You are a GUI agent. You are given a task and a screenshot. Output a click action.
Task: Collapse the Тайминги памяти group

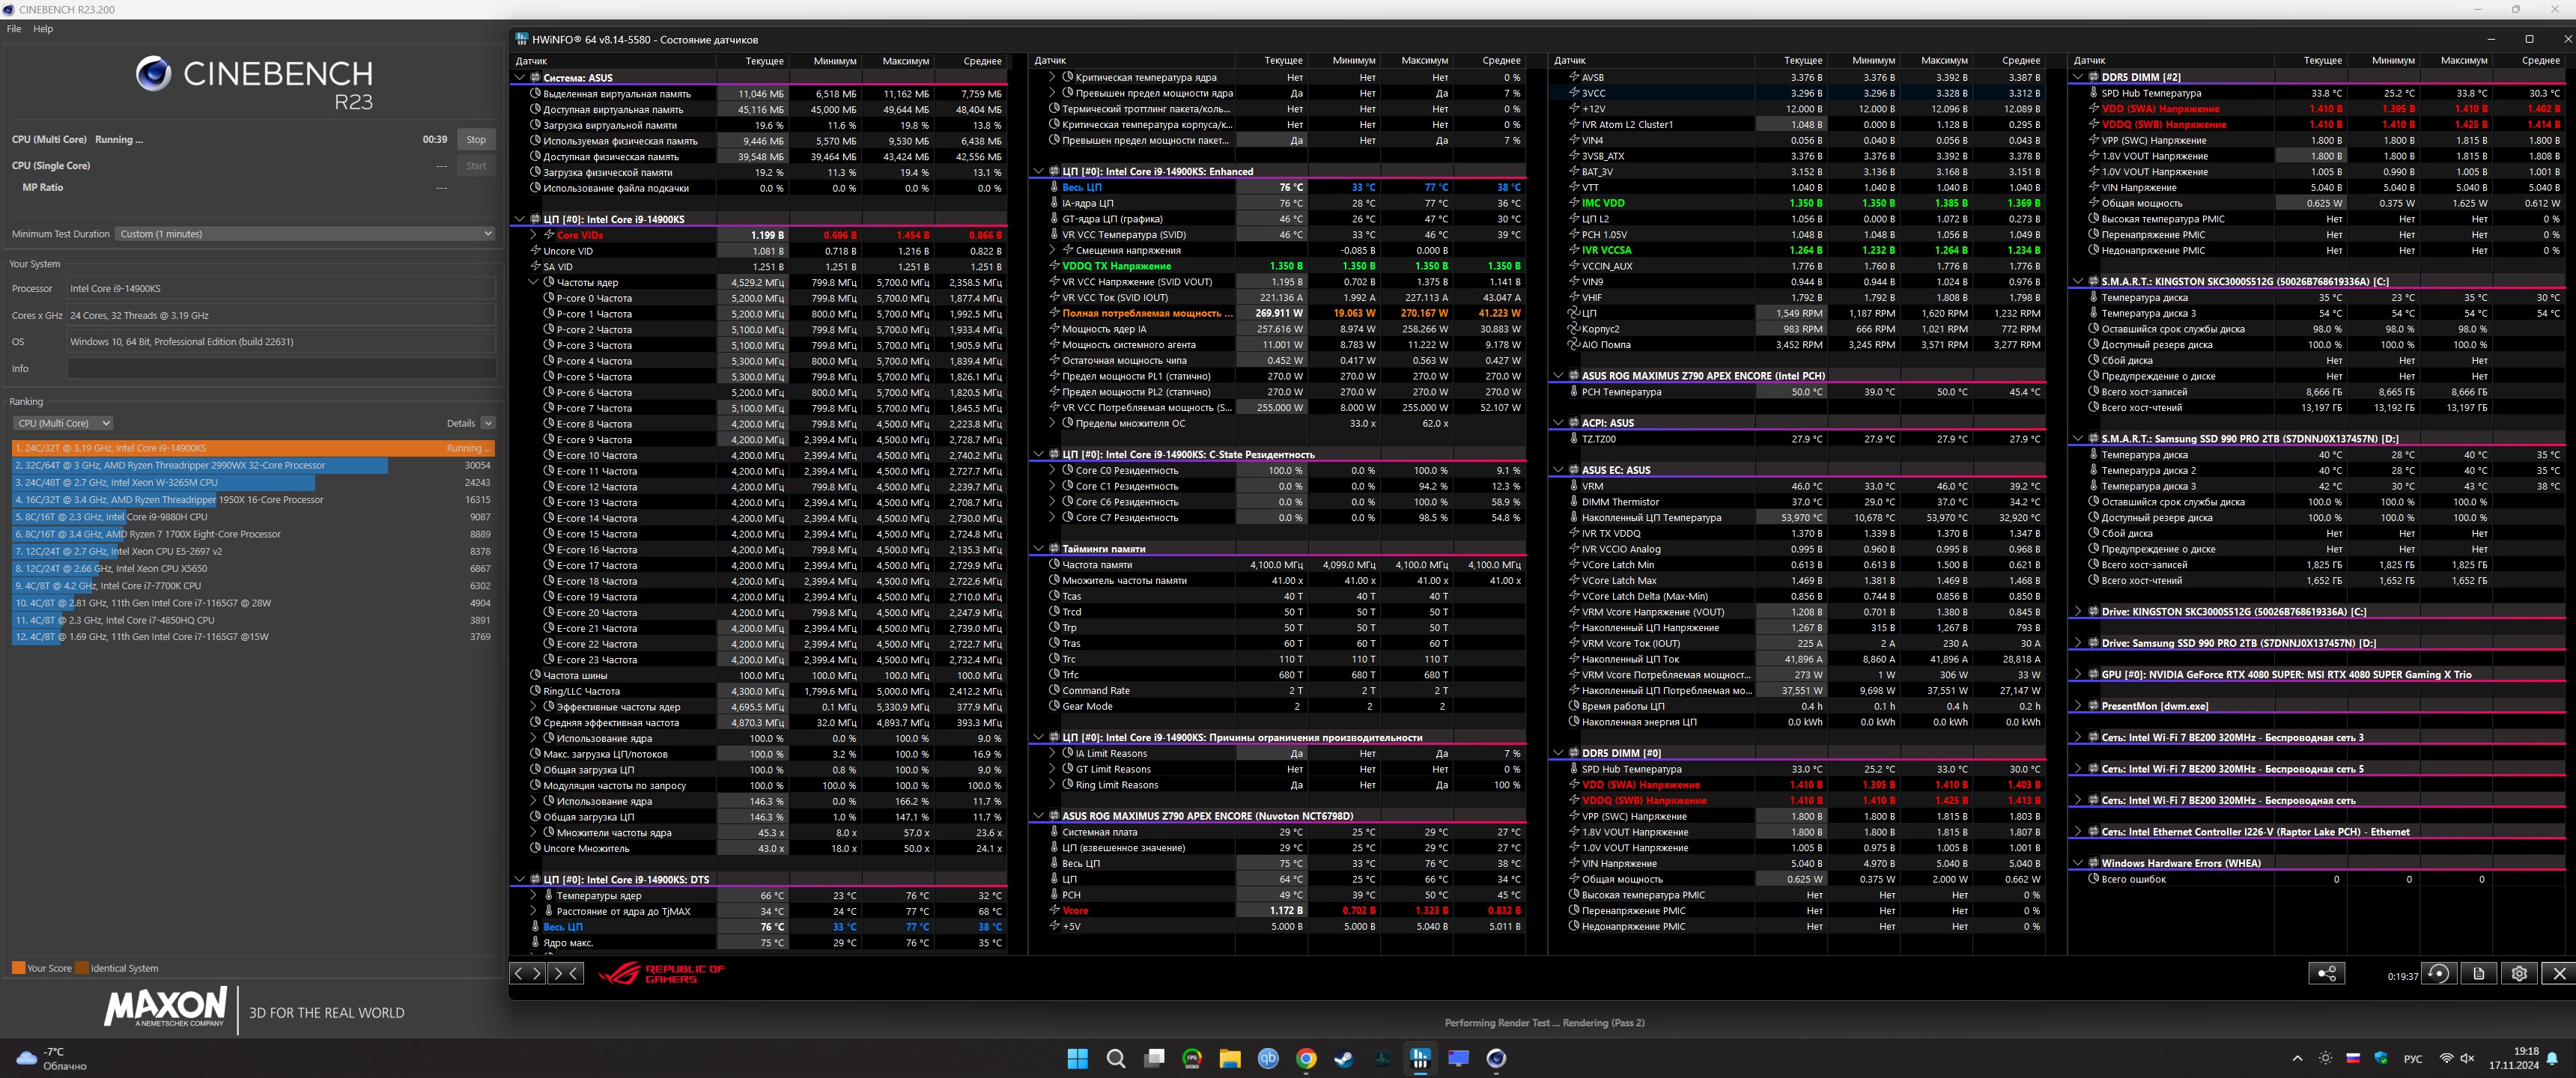1038,549
